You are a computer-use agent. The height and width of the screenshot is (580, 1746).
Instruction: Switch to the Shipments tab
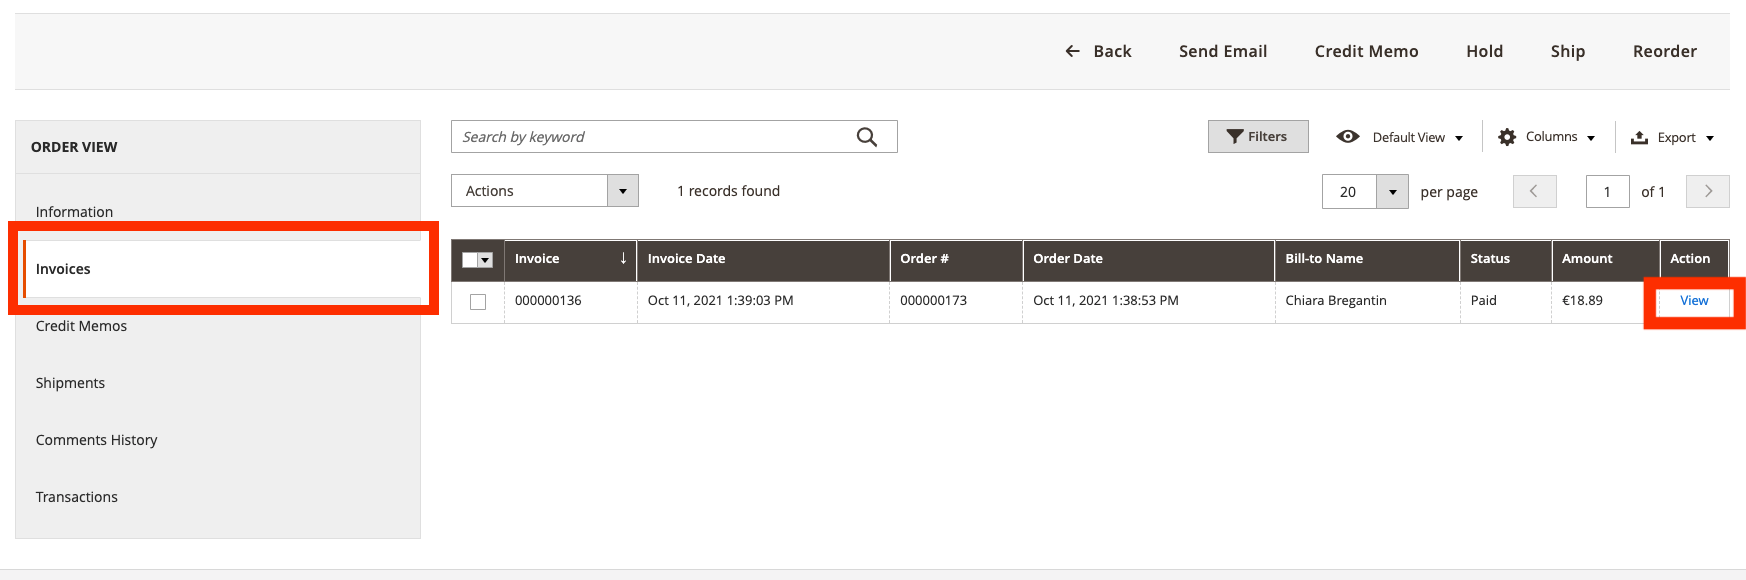coord(70,383)
